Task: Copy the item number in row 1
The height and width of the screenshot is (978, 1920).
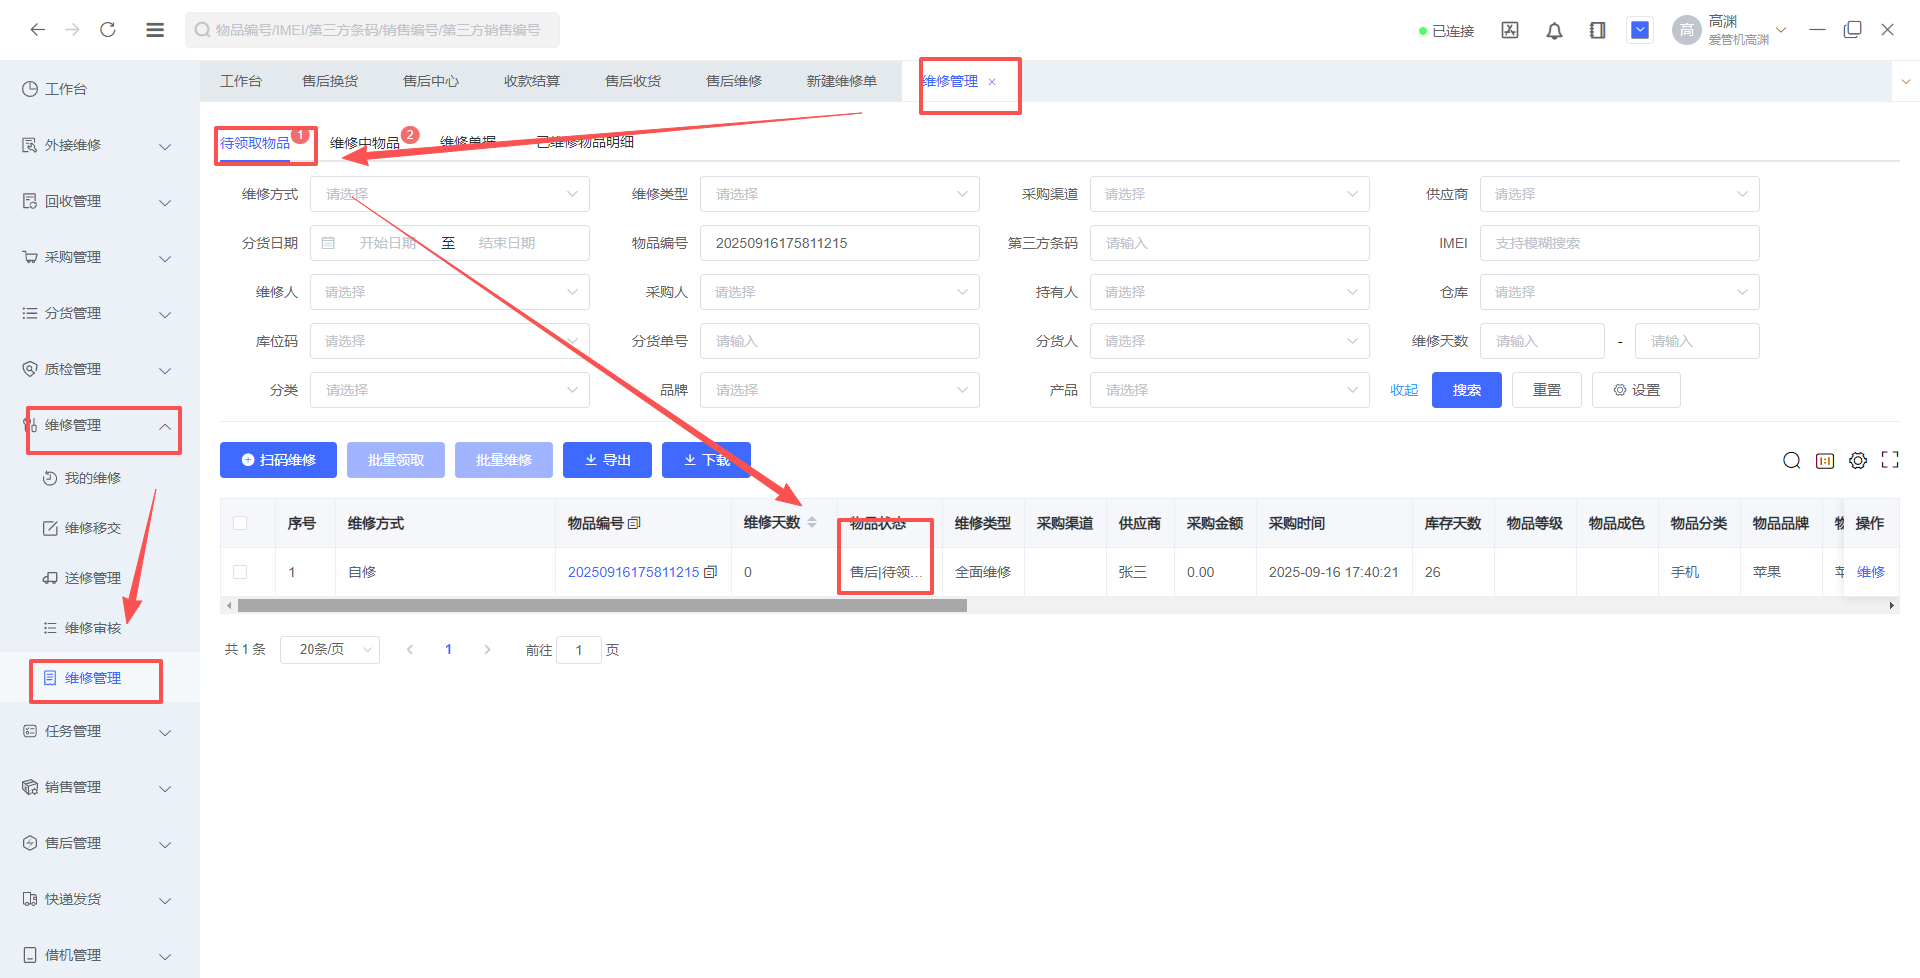Action: pos(711,572)
